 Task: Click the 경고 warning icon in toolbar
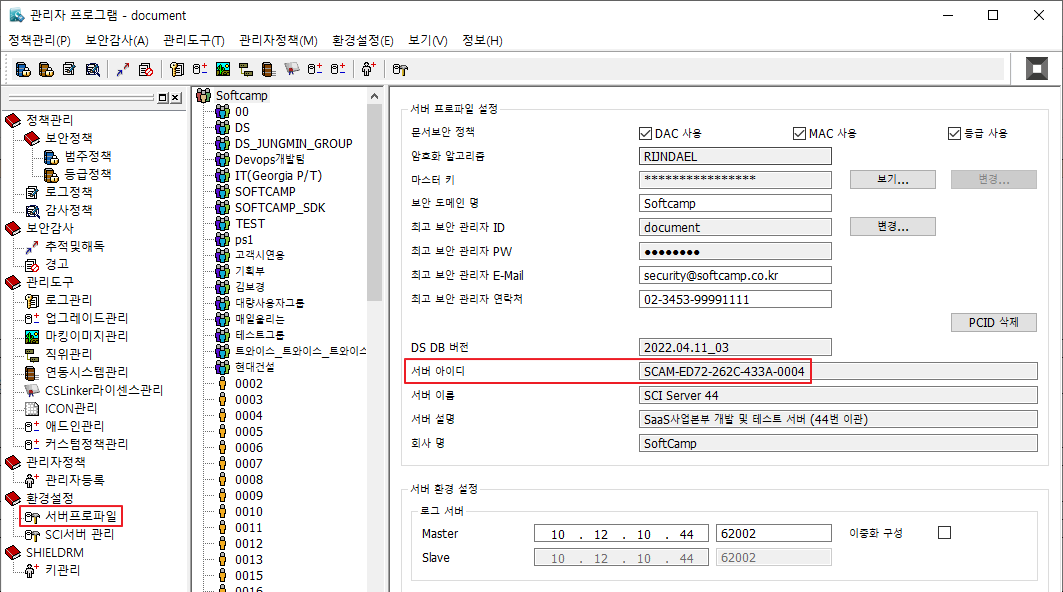pyautogui.click(x=146, y=69)
